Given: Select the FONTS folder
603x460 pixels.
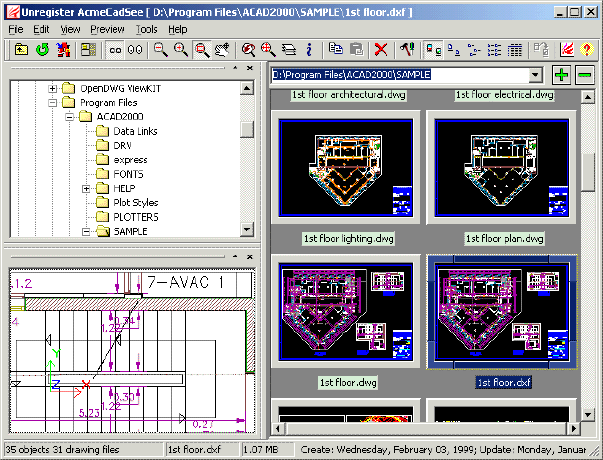Looking at the screenshot, I should tap(128, 174).
